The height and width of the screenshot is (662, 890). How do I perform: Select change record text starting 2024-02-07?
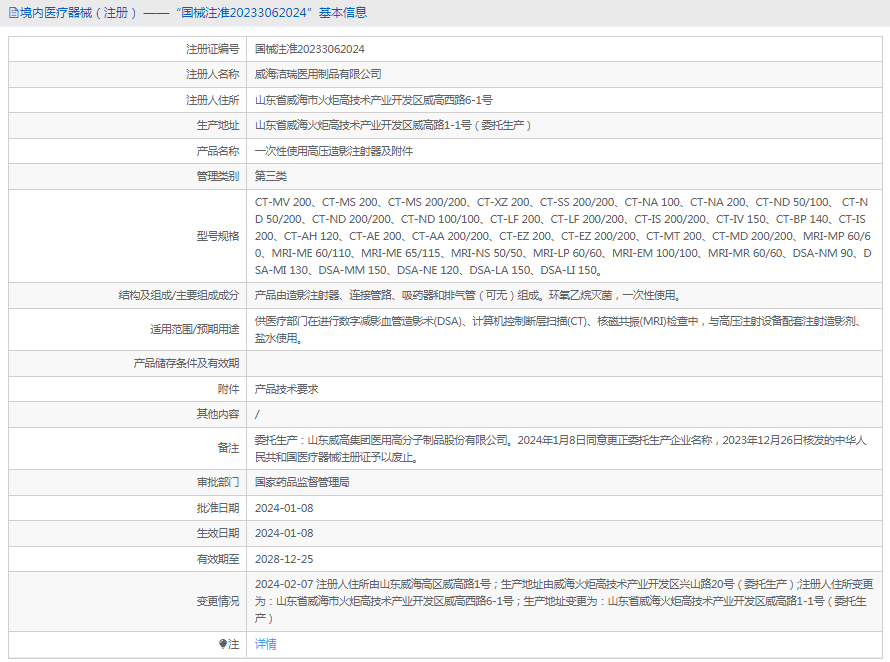pos(564,601)
